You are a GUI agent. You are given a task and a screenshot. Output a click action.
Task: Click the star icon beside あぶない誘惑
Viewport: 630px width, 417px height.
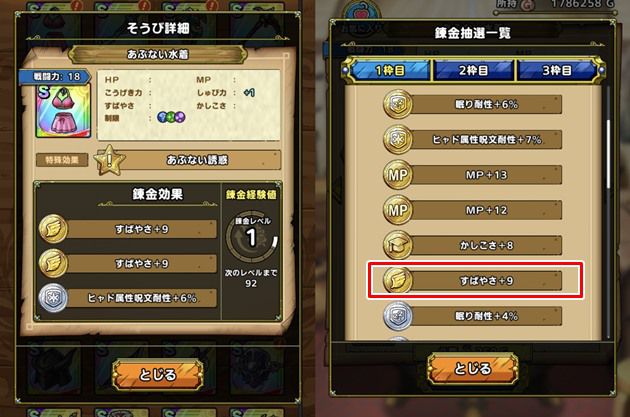coord(109,161)
